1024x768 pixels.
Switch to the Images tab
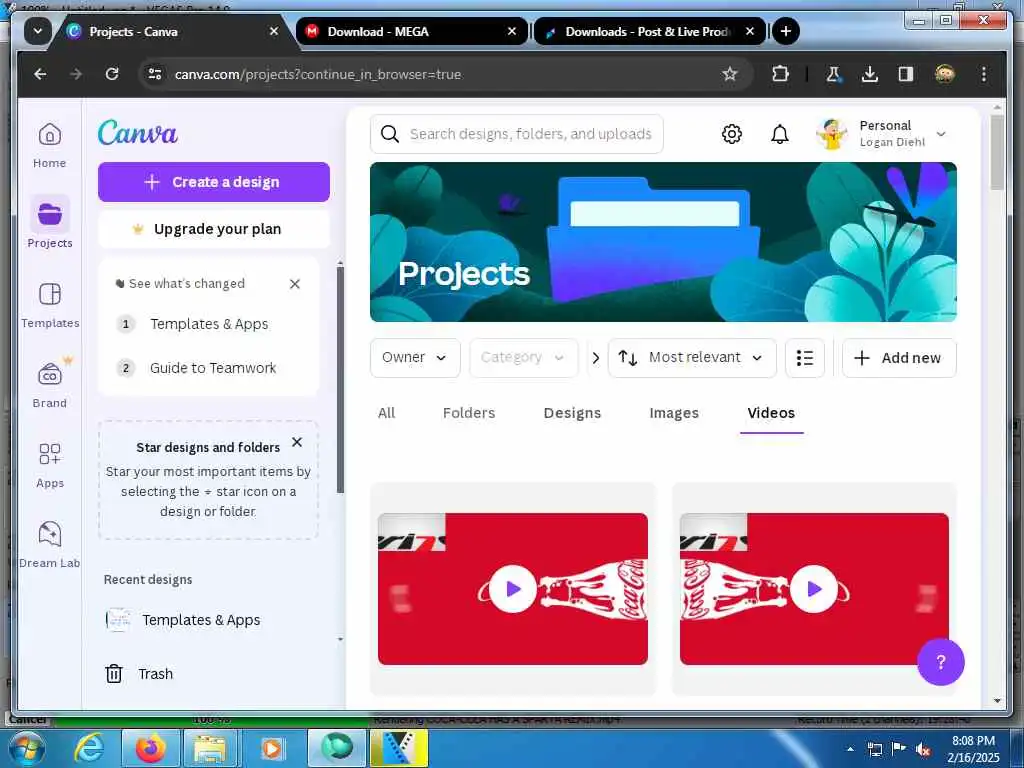pyautogui.click(x=674, y=413)
